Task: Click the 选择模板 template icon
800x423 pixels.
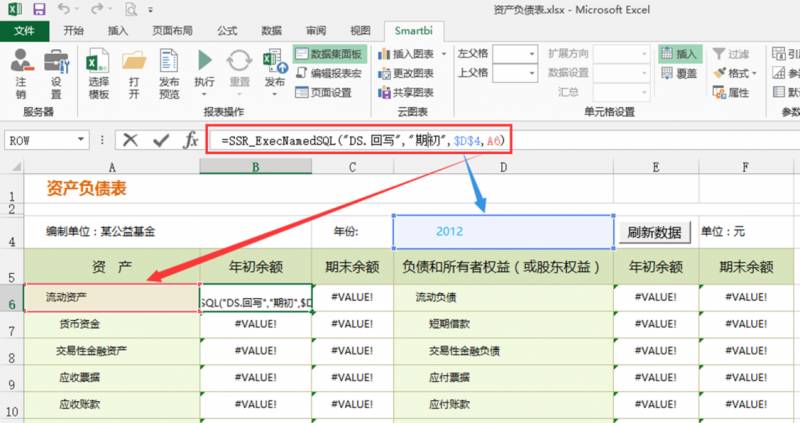Action: tap(98, 60)
